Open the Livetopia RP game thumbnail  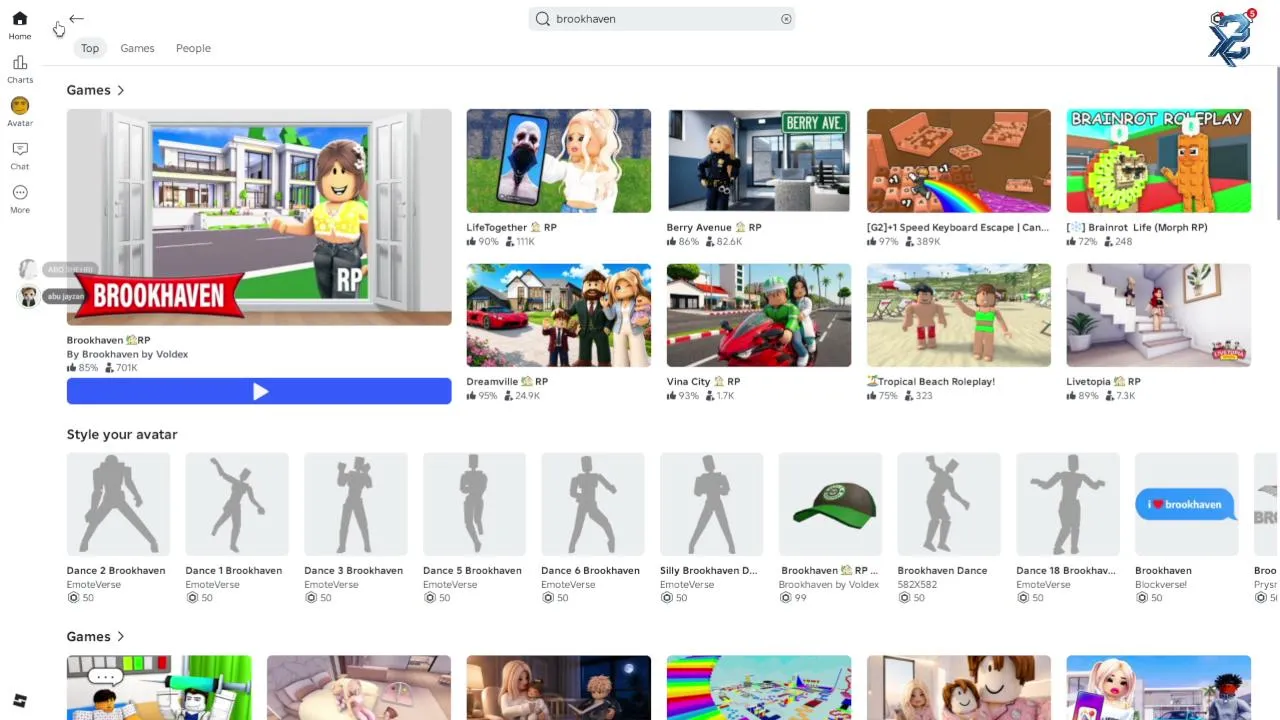[x=1159, y=315]
